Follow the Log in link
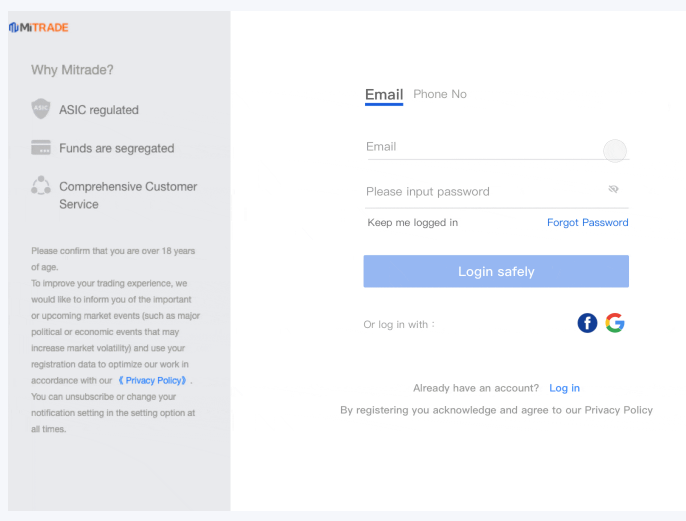The image size is (686, 521). pos(564,388)
